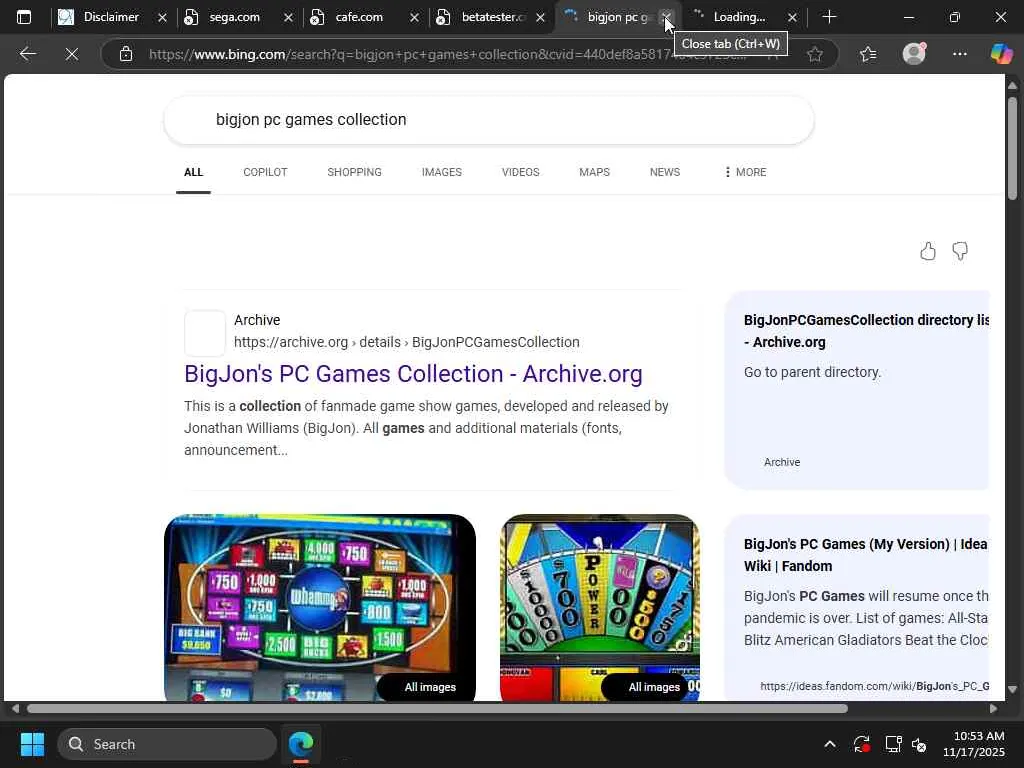The height and width of the screenshot is (768, 1024).
Task: Close the bigjon pc games tab
Action: coord(666,18)
